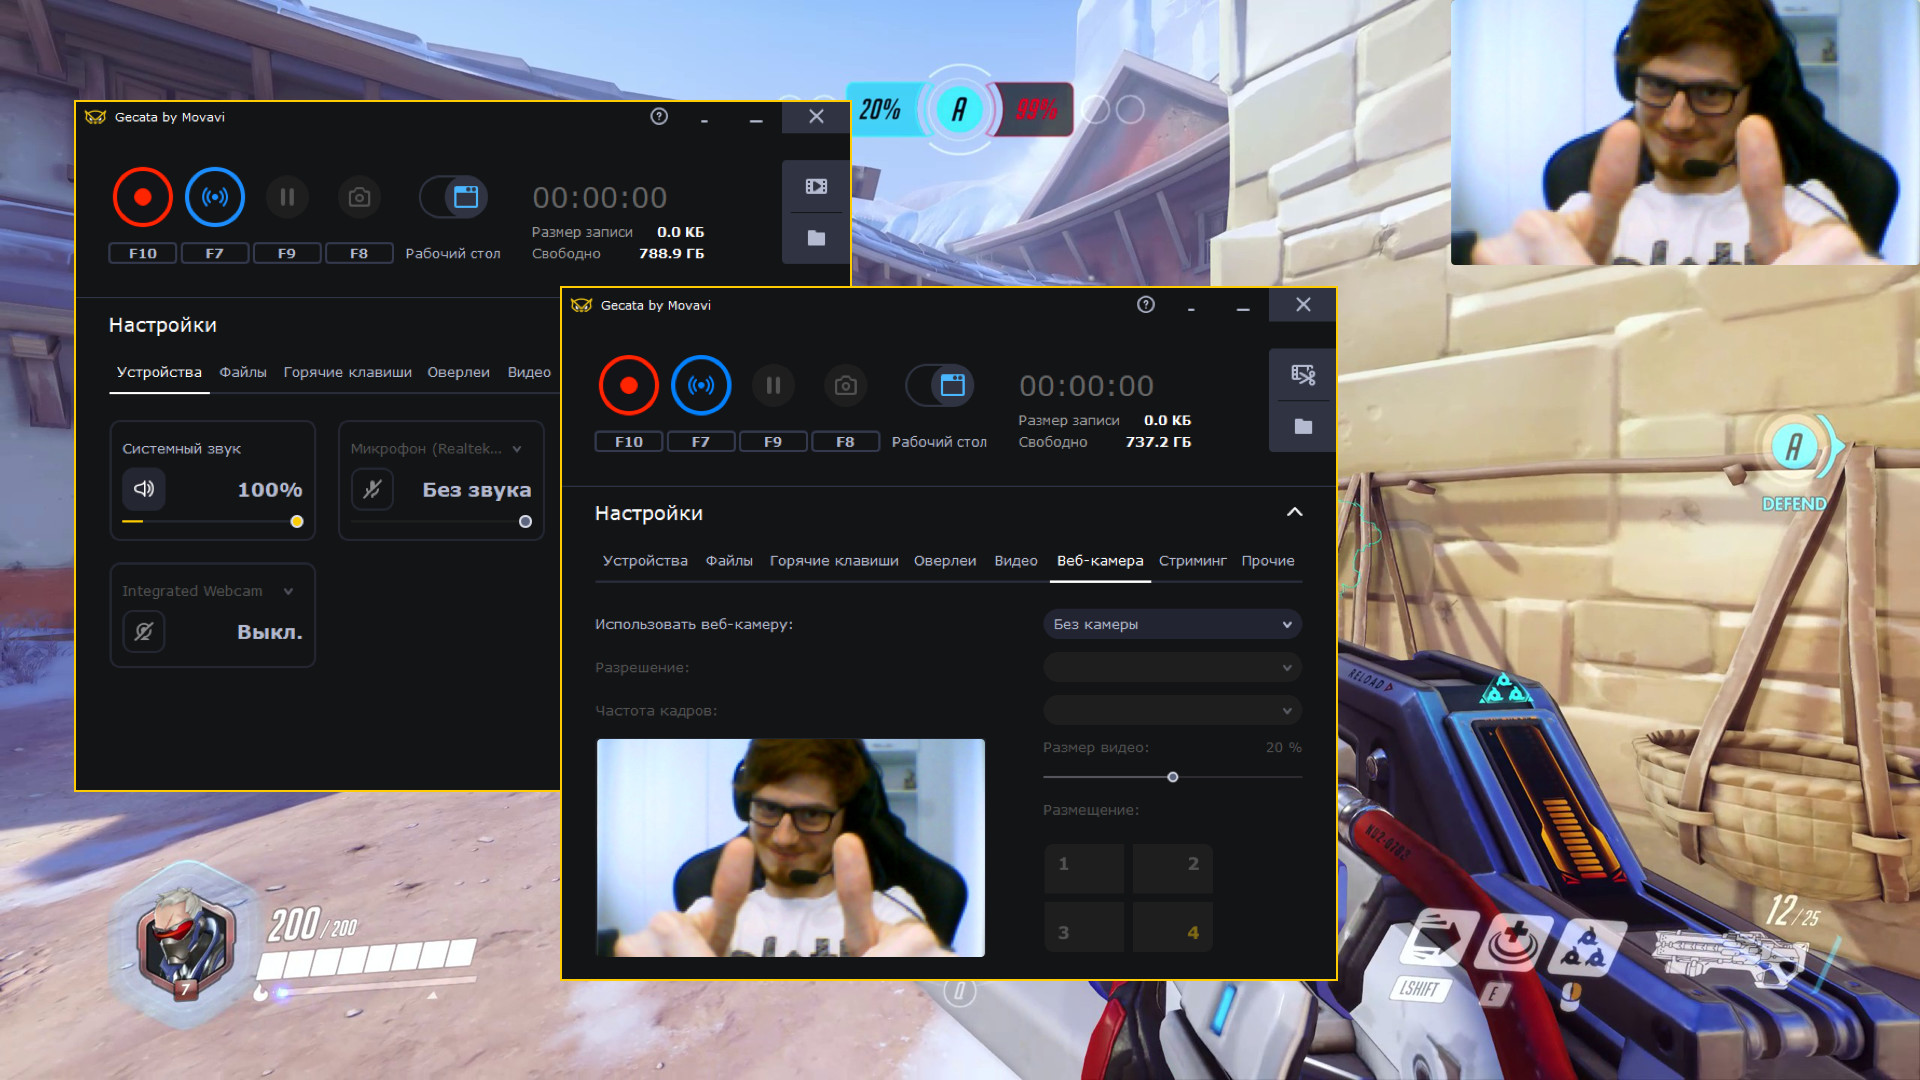Expand the Микрофон (Realtek) device dropdown
The height and width of the screenshot is (1080, 1920).
517,449
